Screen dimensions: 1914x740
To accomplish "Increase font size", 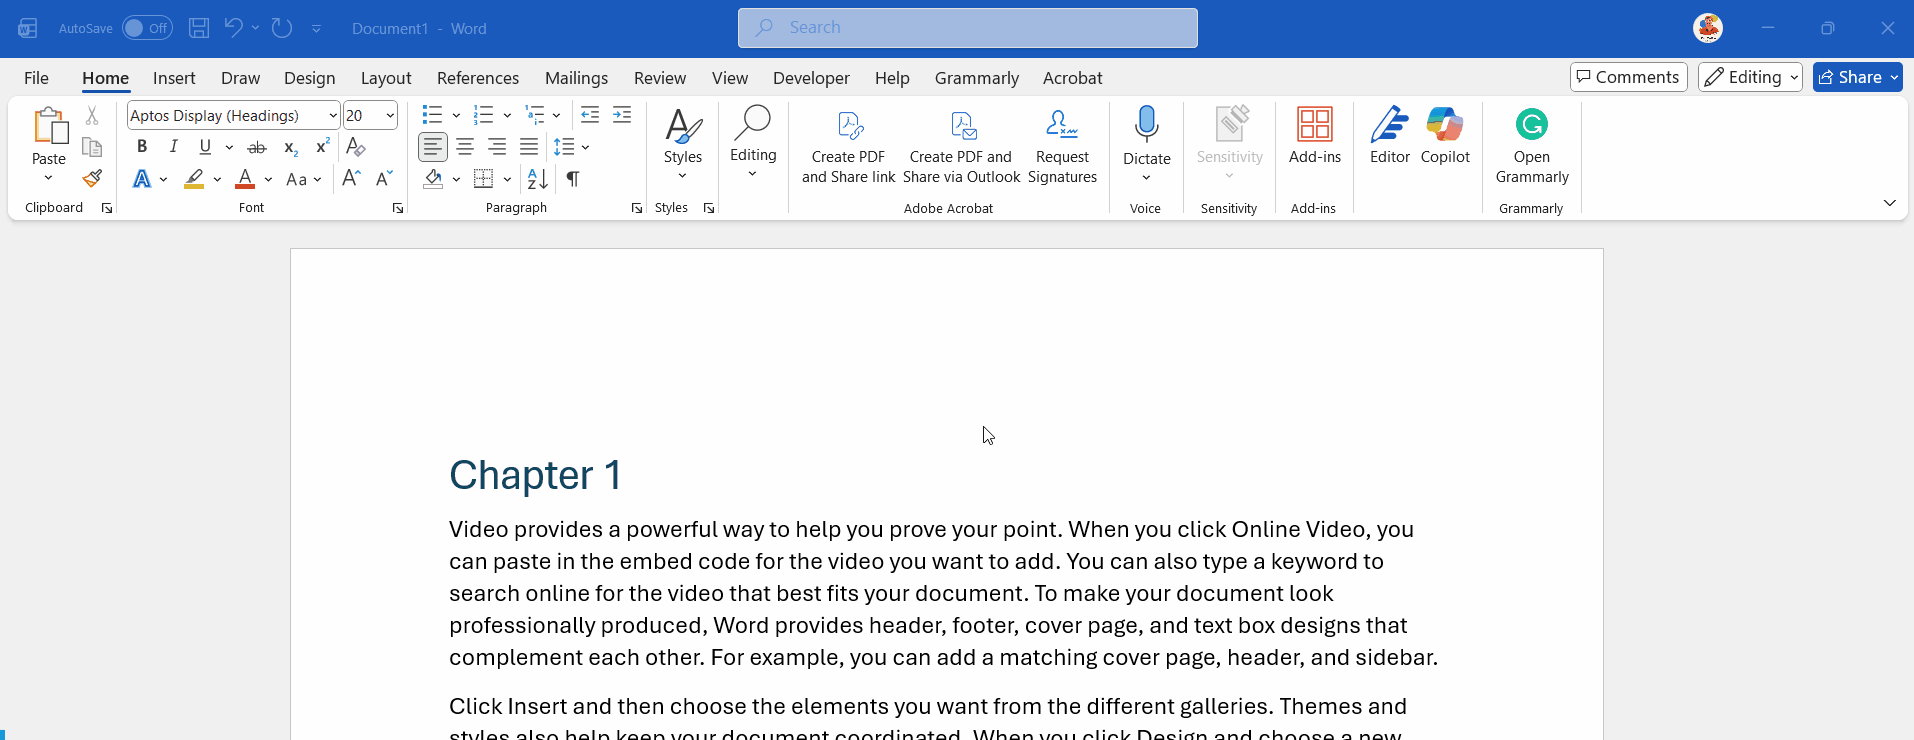I will pyautogui.click(x=351, y=179).
